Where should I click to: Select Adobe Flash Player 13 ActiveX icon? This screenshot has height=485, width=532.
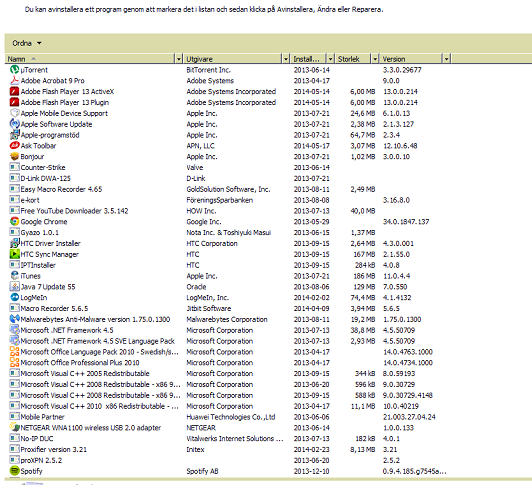click(14, 91)
